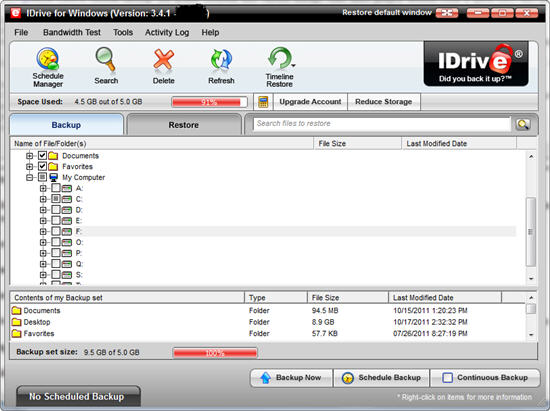Click the Space Used 91% progress bar
The image size is (550, 411).
[x=209, y=102]
